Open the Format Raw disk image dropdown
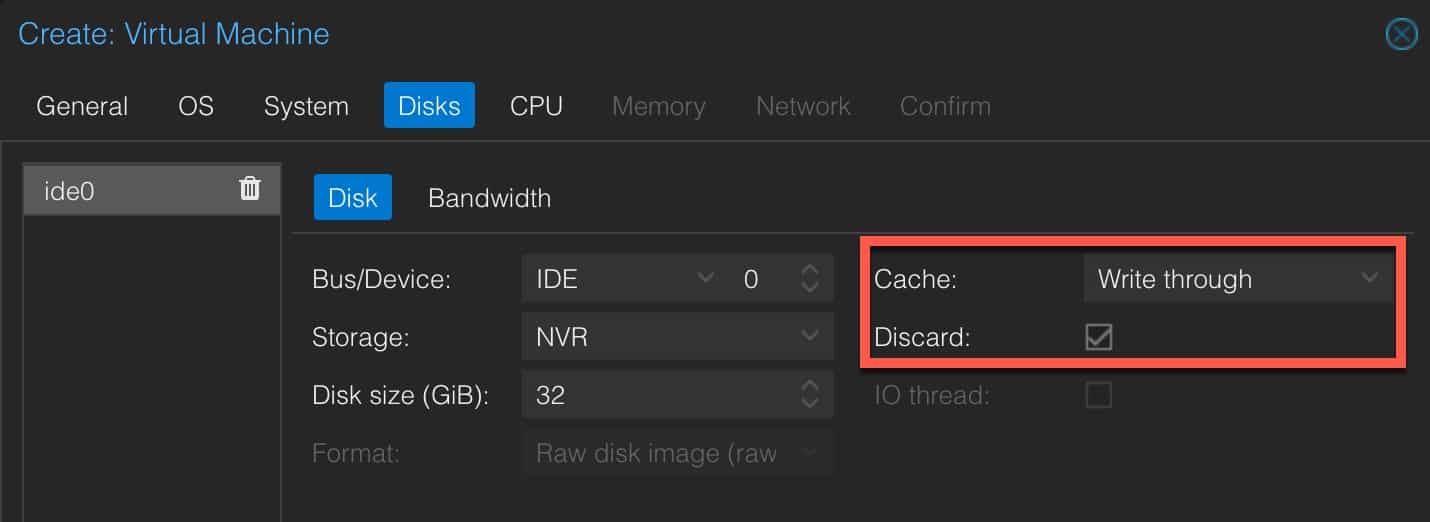The width and height of the screenshot is (1430, 522). 678,453
